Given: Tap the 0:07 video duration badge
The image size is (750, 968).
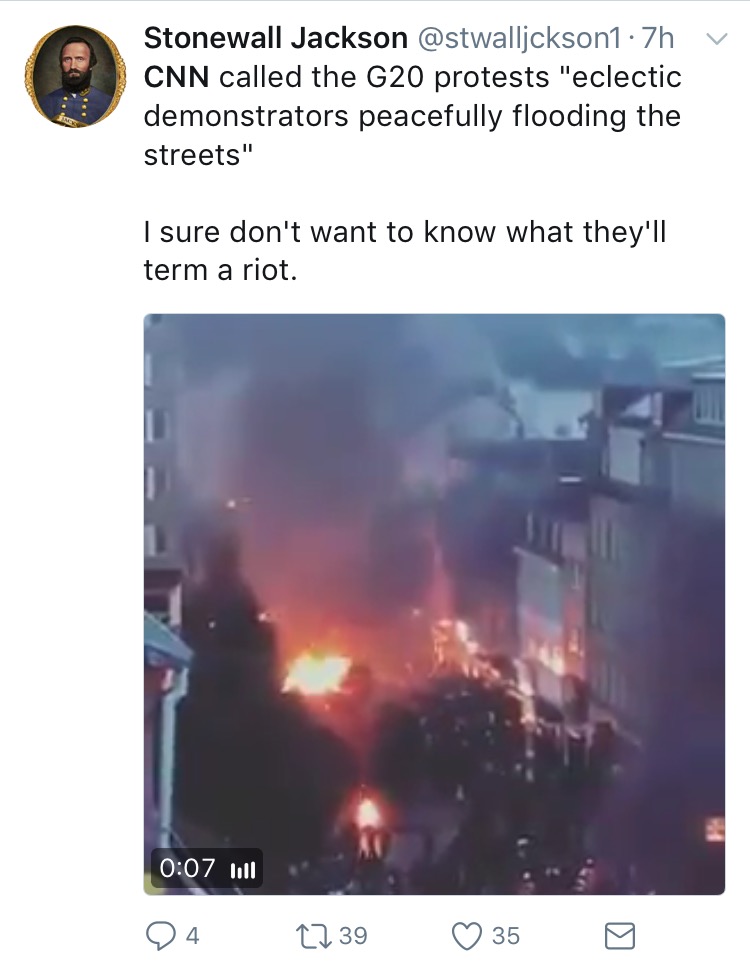Looking at the screenshot, I should 188,869.
